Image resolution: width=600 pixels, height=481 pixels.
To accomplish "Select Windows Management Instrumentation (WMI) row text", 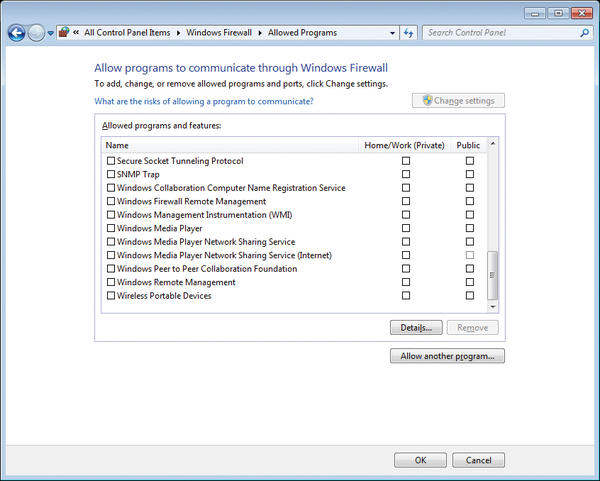I will coord(204,215).
